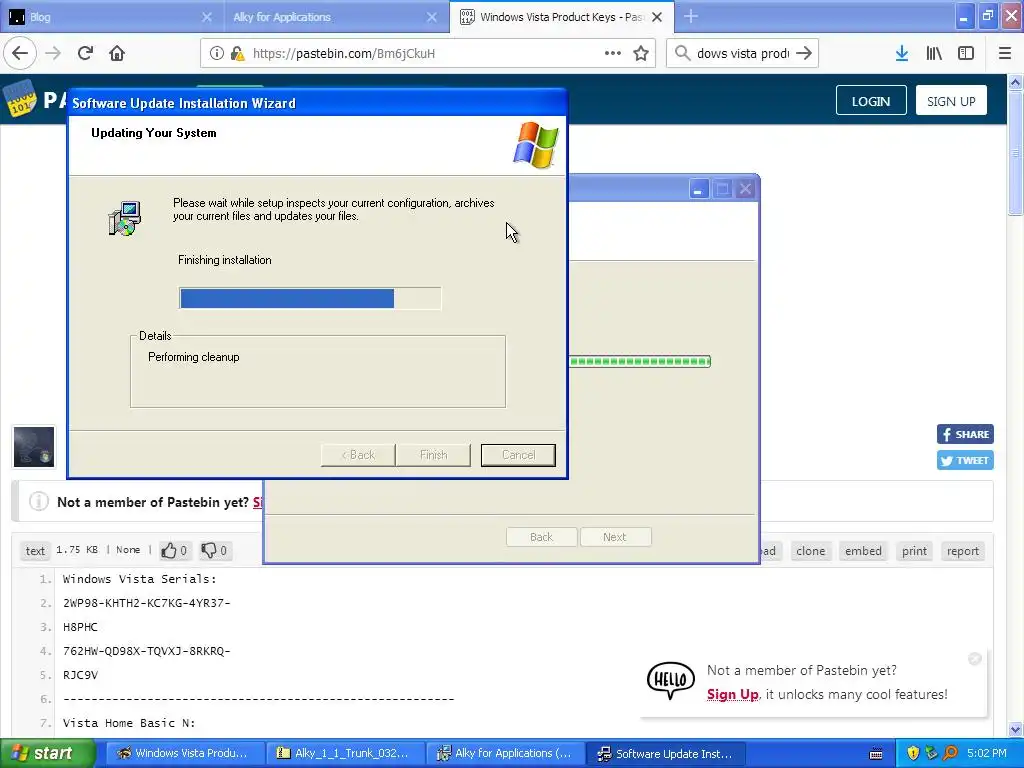Bookmark this page with the star
Screen dimensions: 1024x768
point(641,54)
